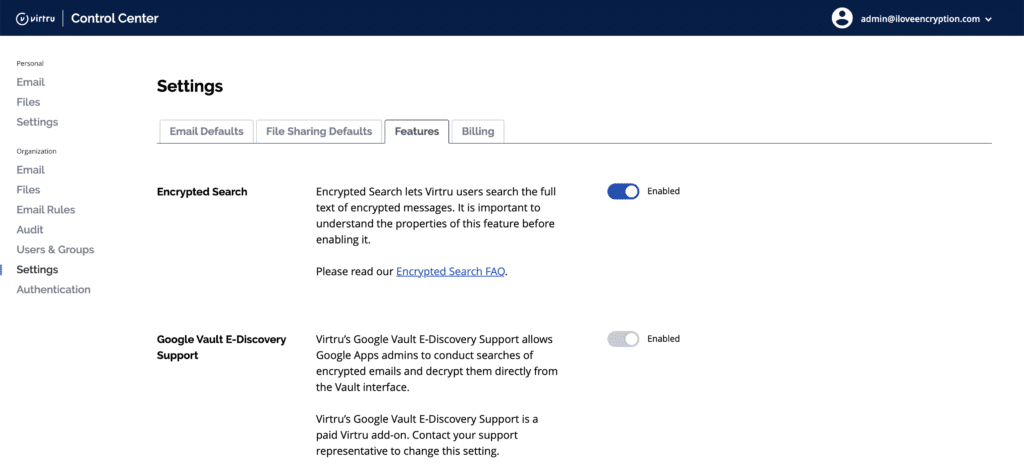Open Personal Files in sidebar

click(28, 102)
